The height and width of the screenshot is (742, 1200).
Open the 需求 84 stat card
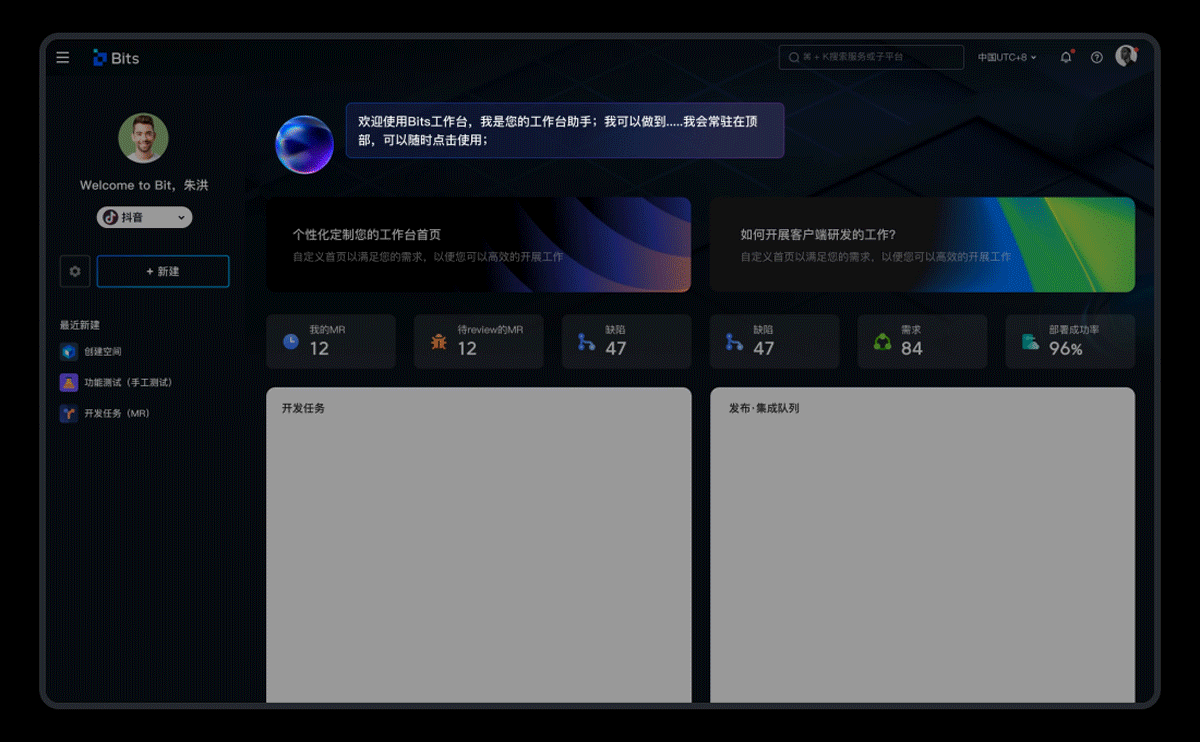[922, 342]
